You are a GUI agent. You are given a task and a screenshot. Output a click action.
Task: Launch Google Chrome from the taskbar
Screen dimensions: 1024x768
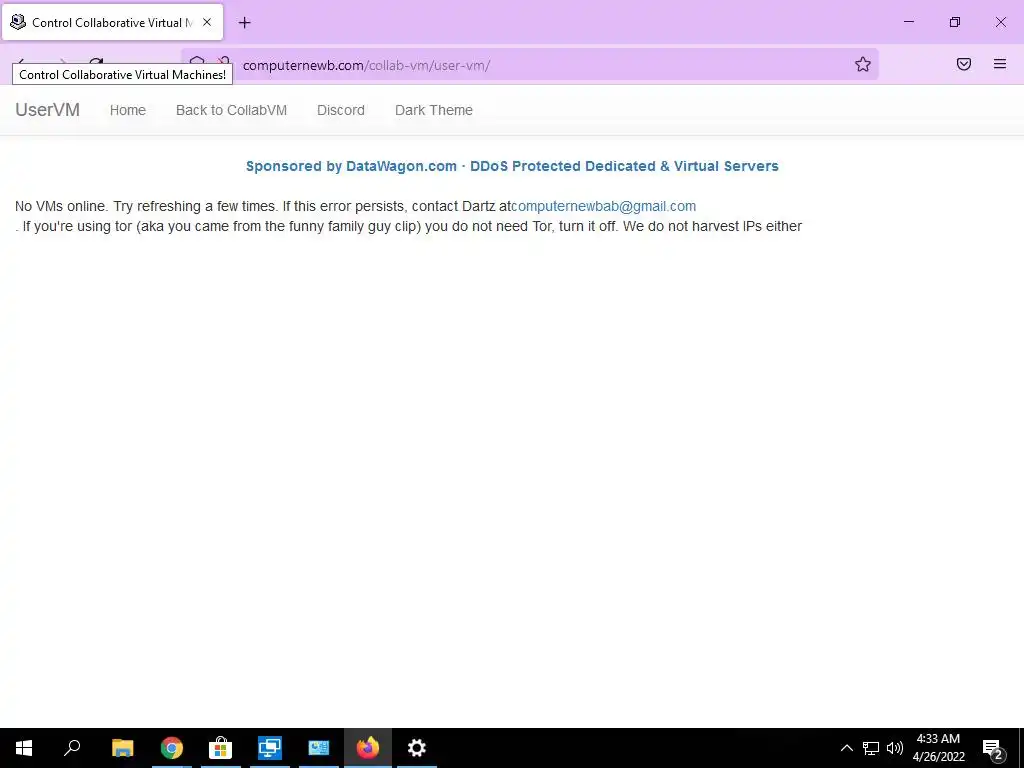(172, 748)
